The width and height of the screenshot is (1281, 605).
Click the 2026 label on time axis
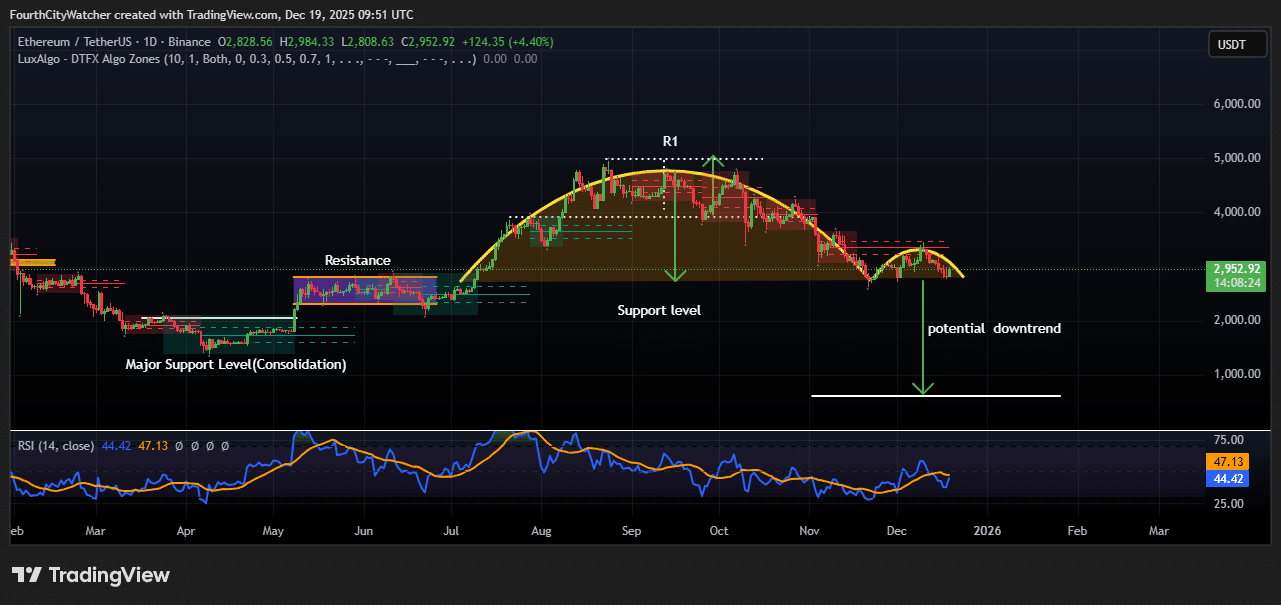(987, 529)
